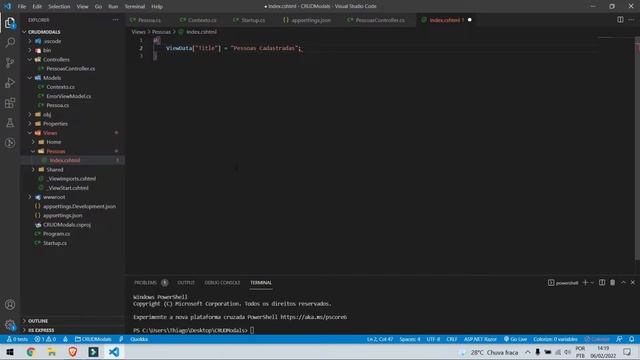
Task: Open Visual Studio Code taskbar icon
Action: click(x=114, y=352)
